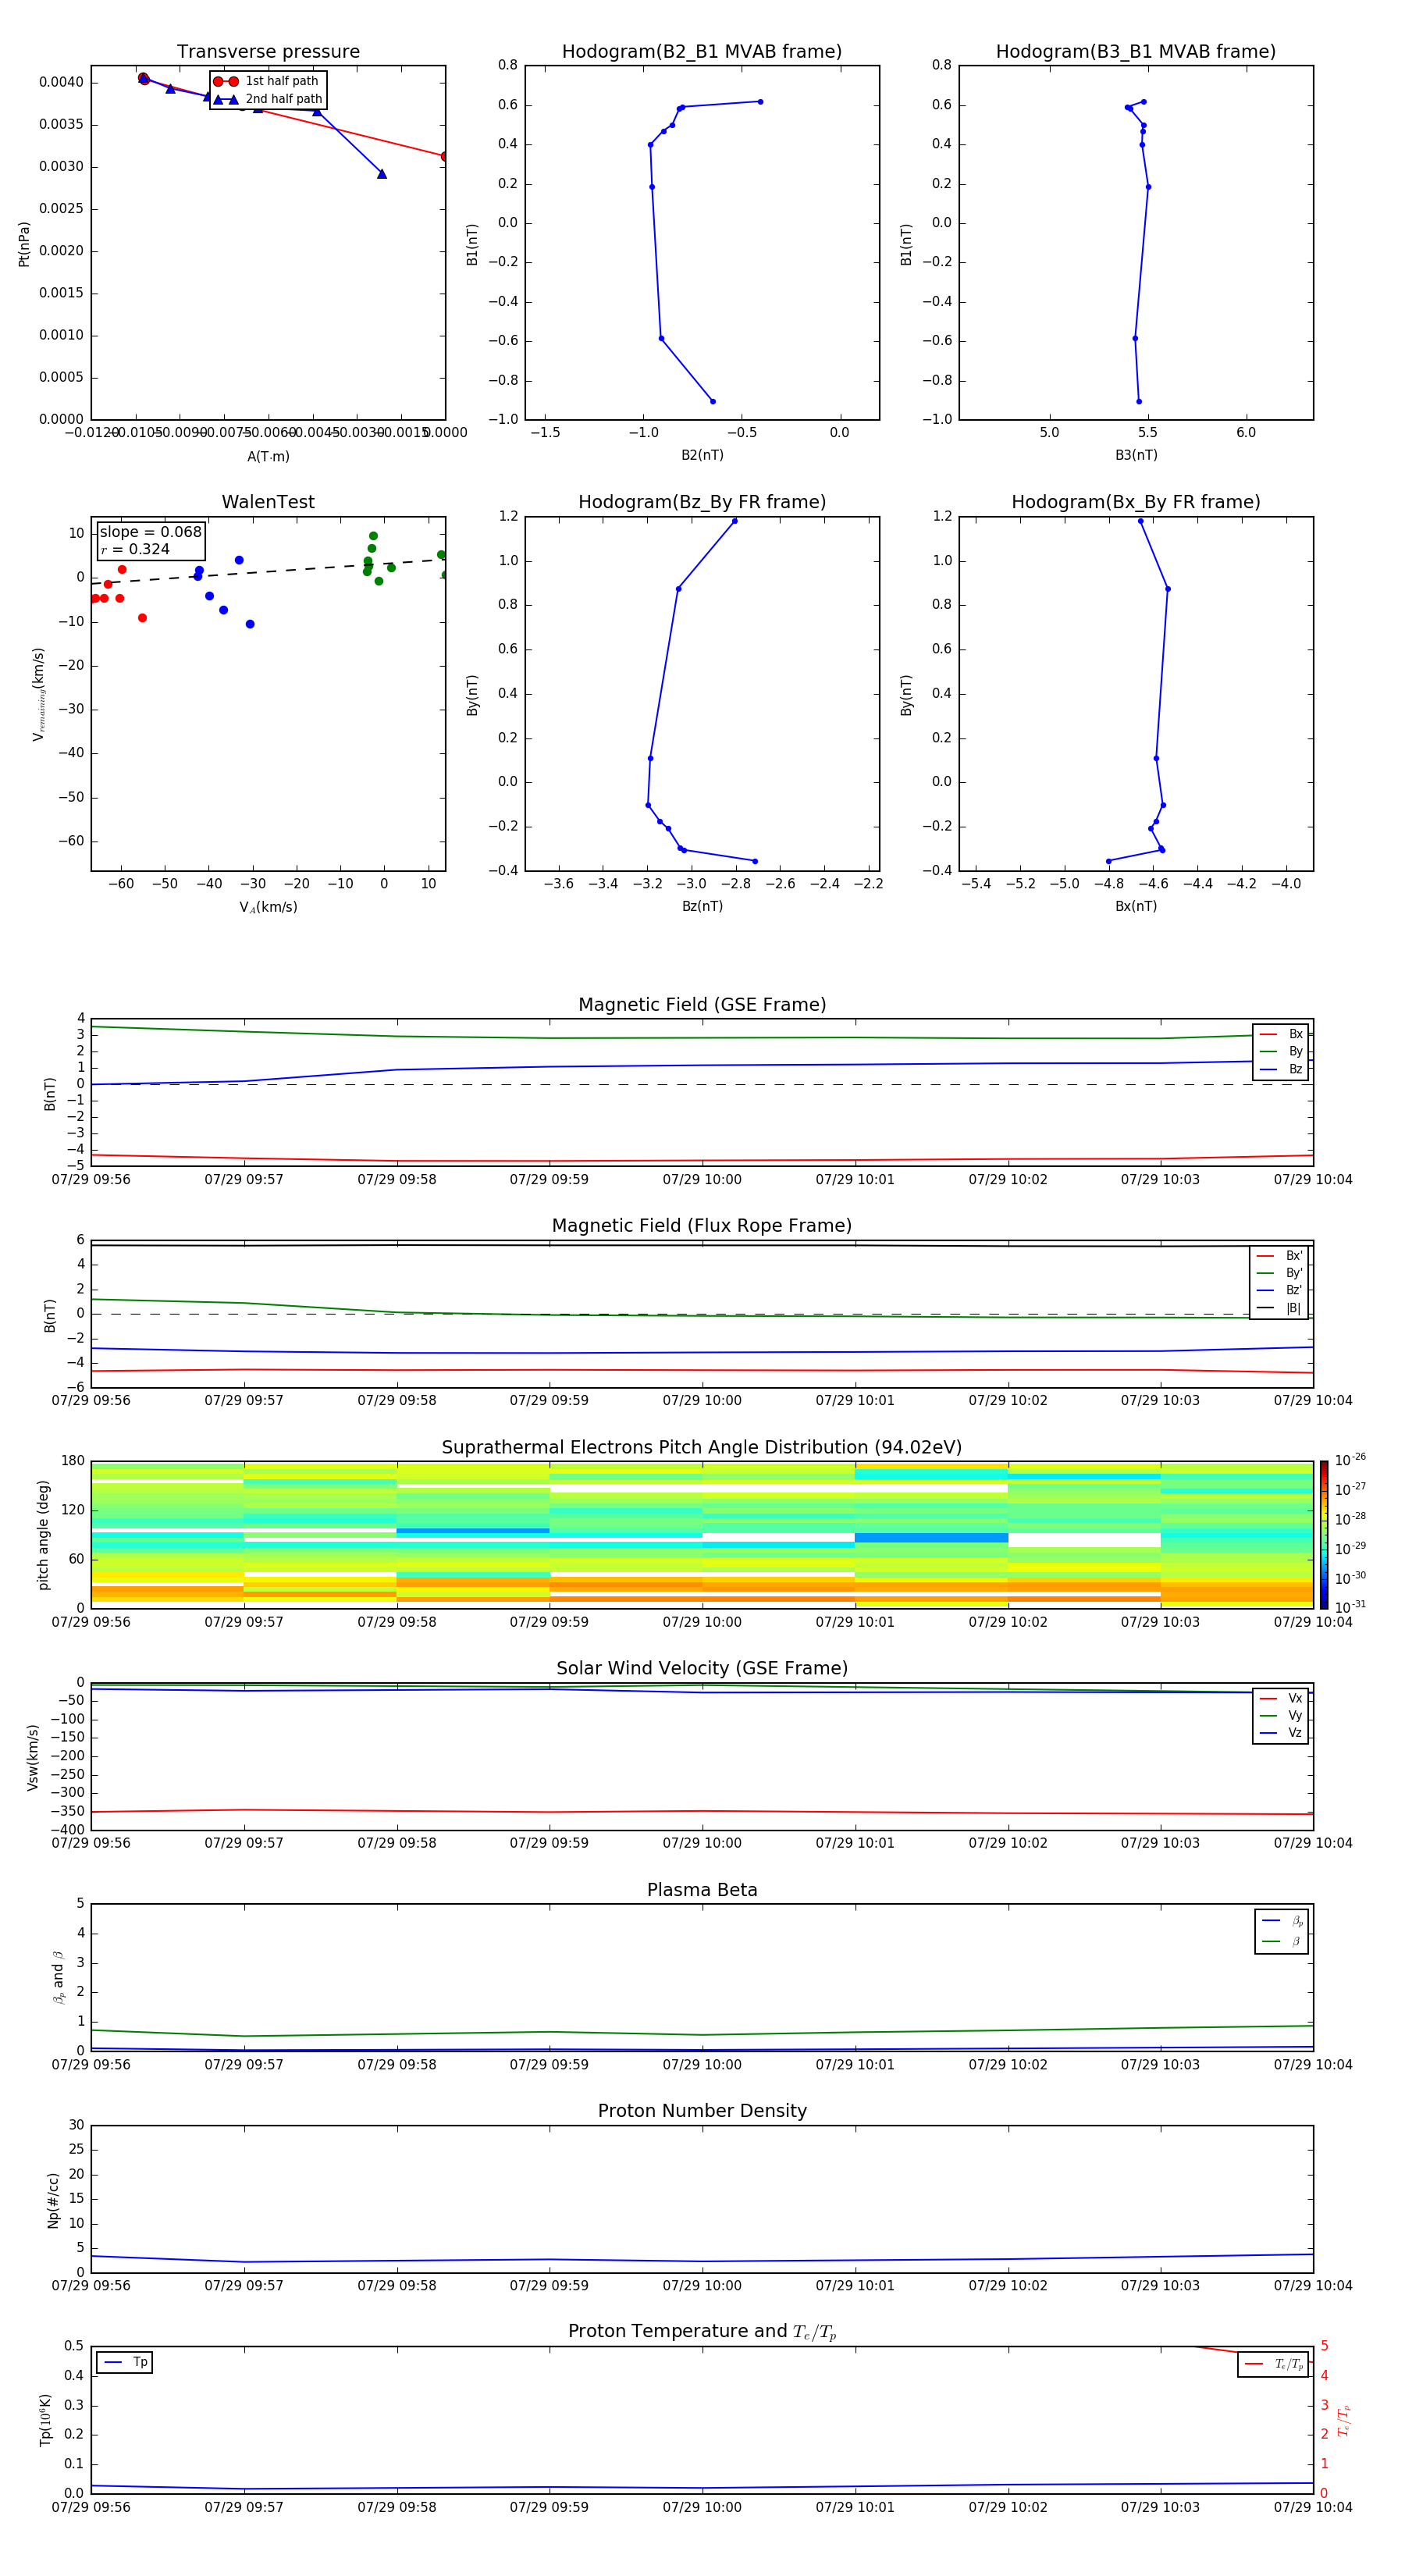This screenshot has width=1405, height=2576.
Task: Click the 'Plasma Beta' plot title
Action: pos(702,1891)
